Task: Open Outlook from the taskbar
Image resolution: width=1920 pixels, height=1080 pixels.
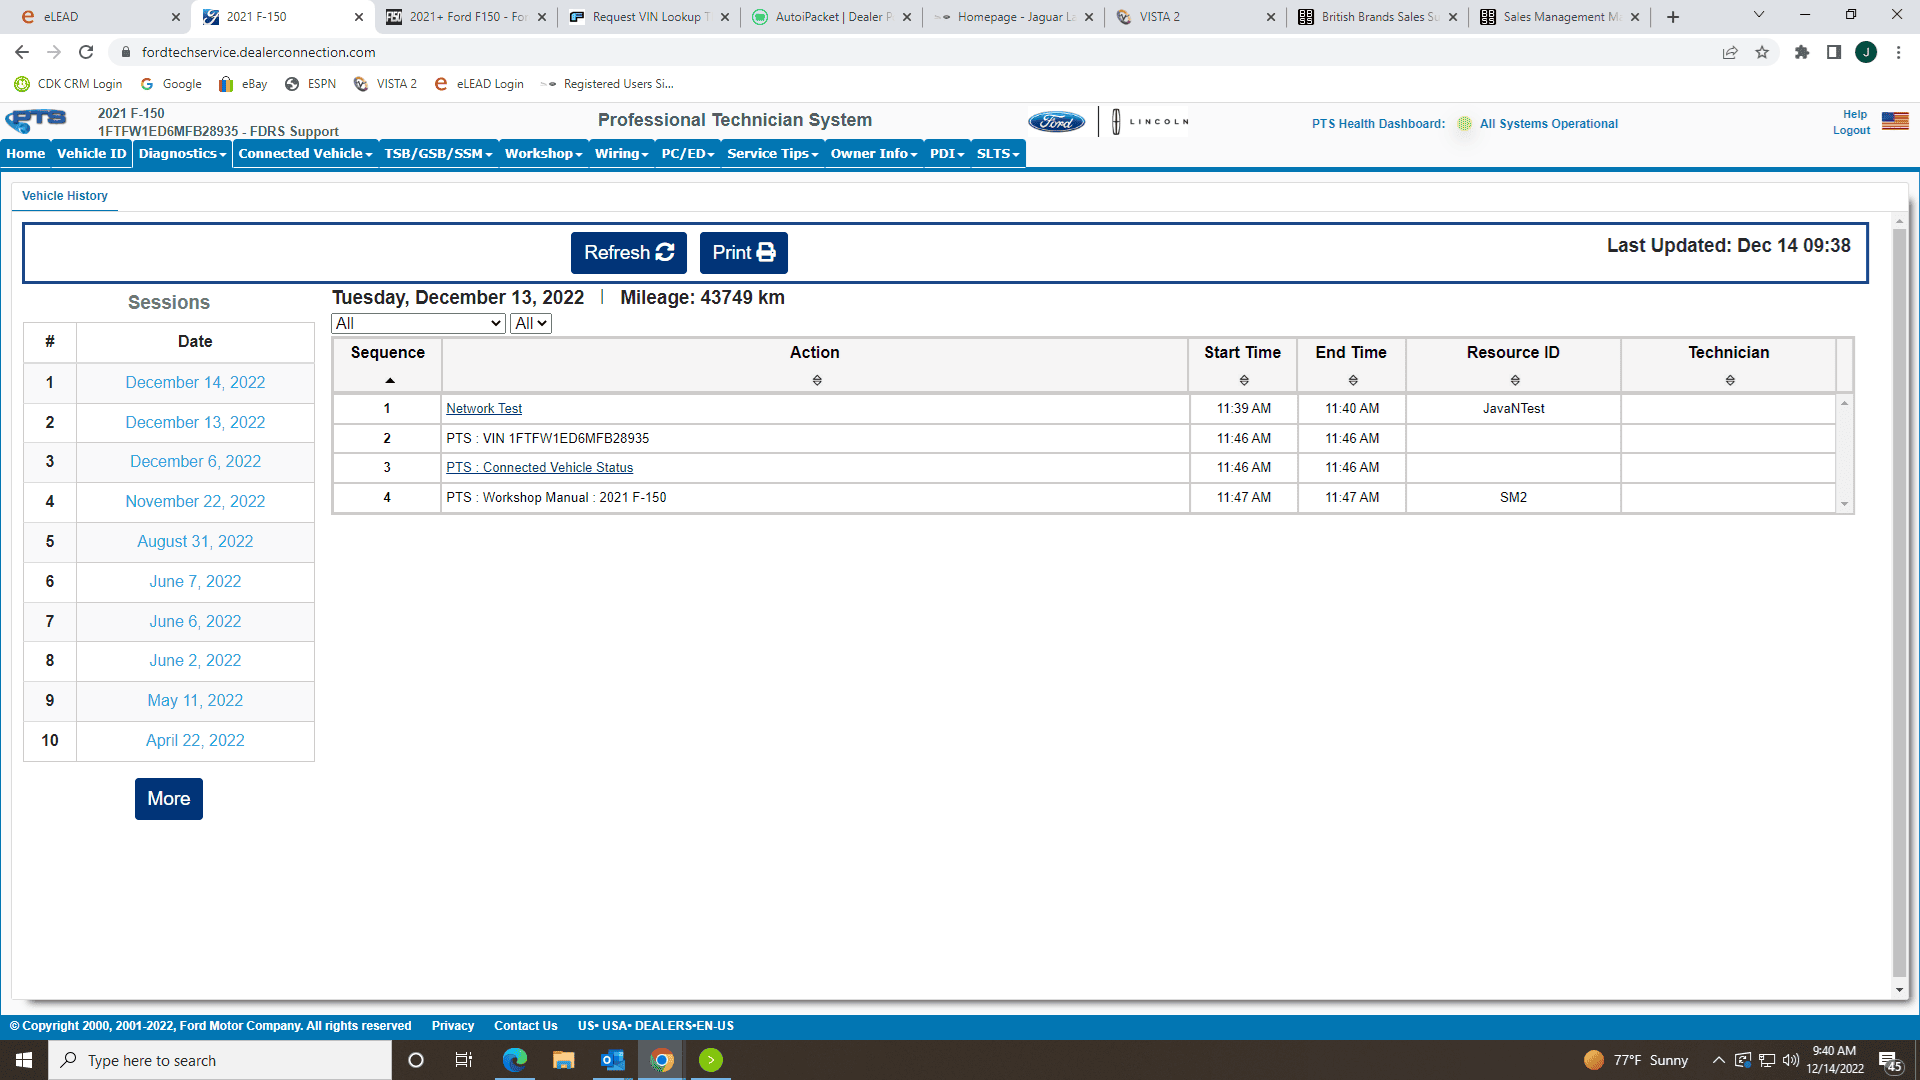Action: pos(612,1060)
